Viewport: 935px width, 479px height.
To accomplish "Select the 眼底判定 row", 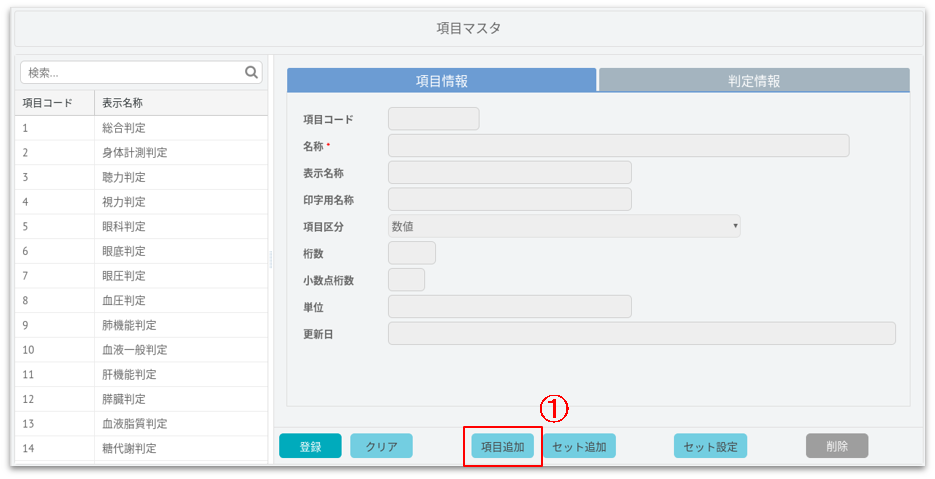I will pos(141,251).
